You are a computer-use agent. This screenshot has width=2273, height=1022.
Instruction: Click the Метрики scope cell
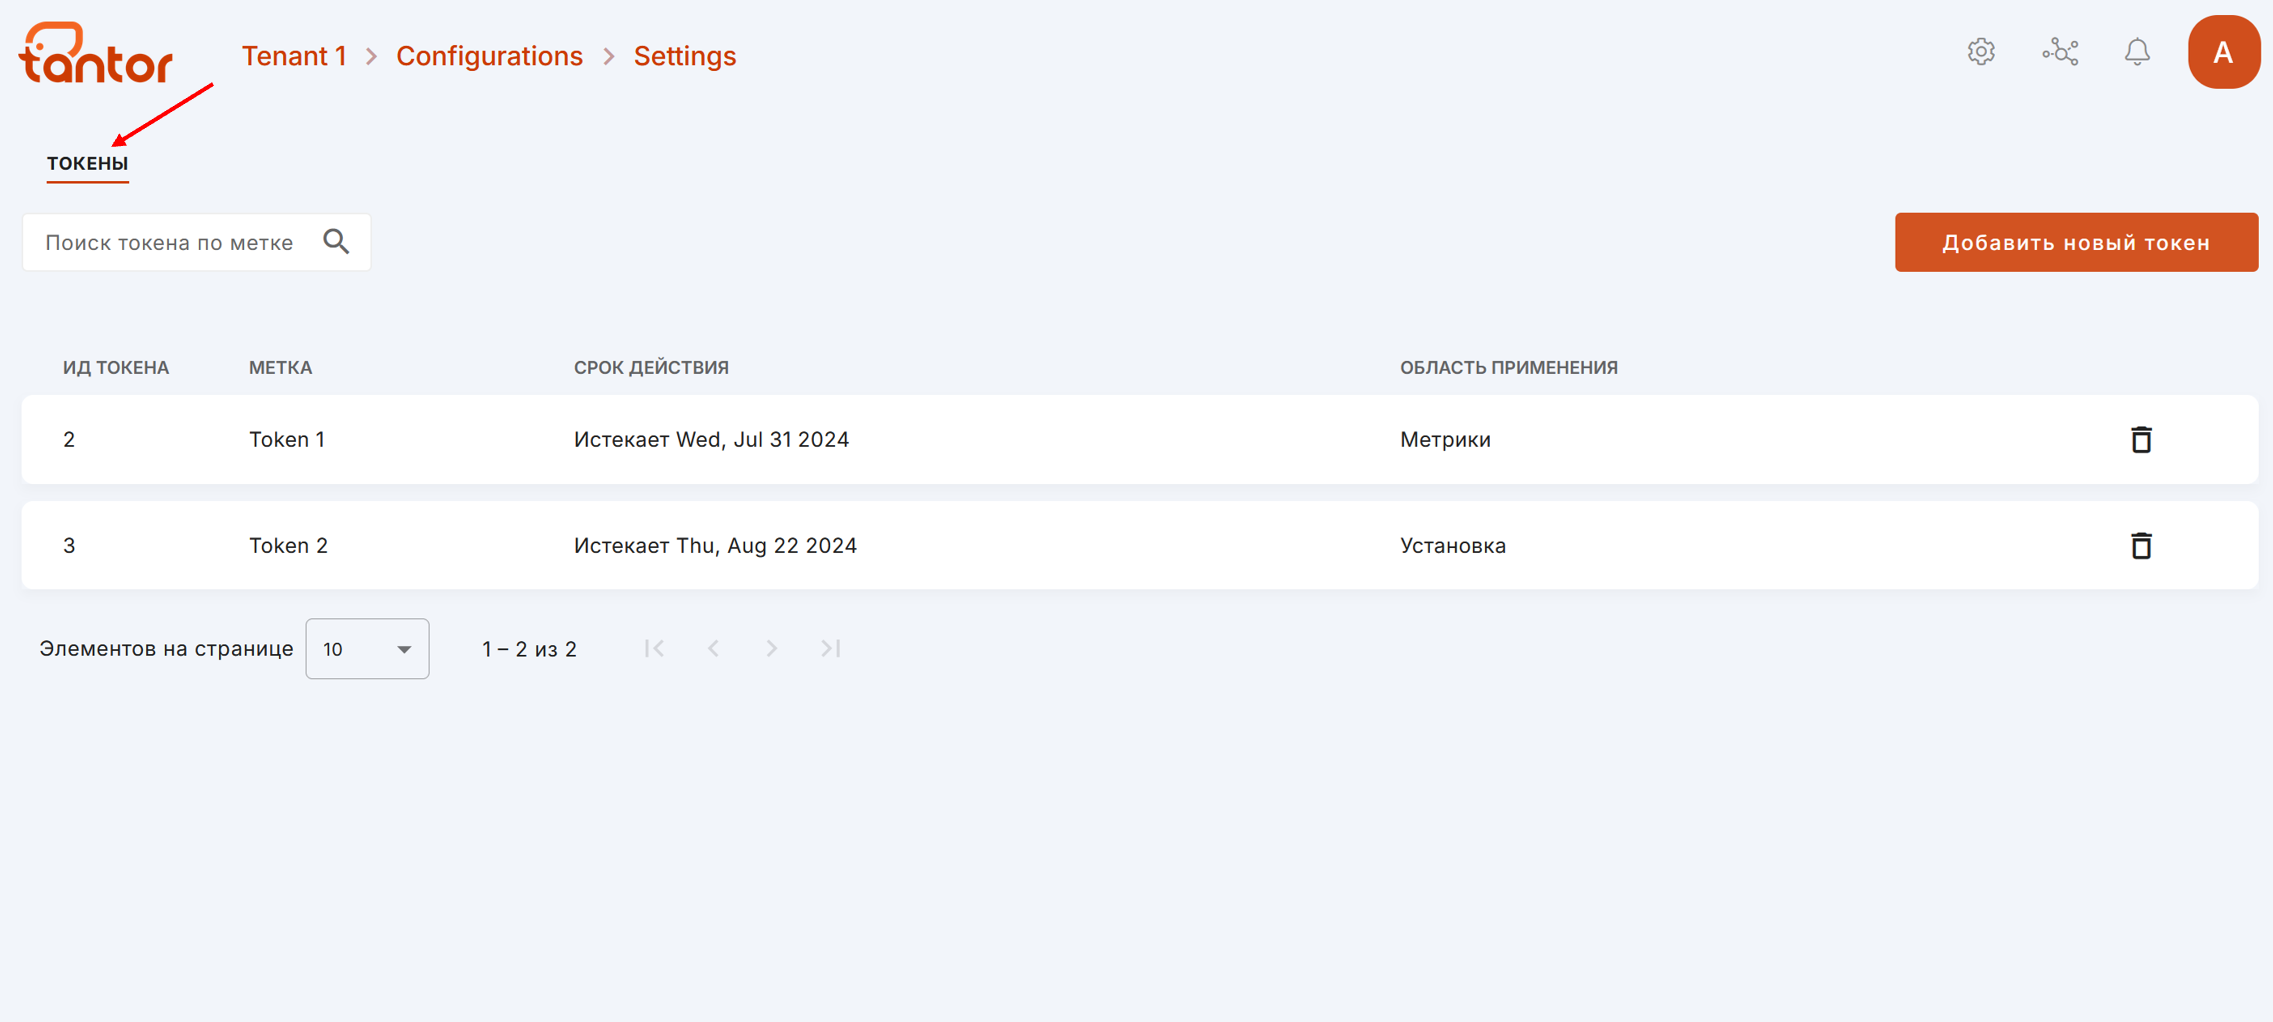tap(1445, 440)
